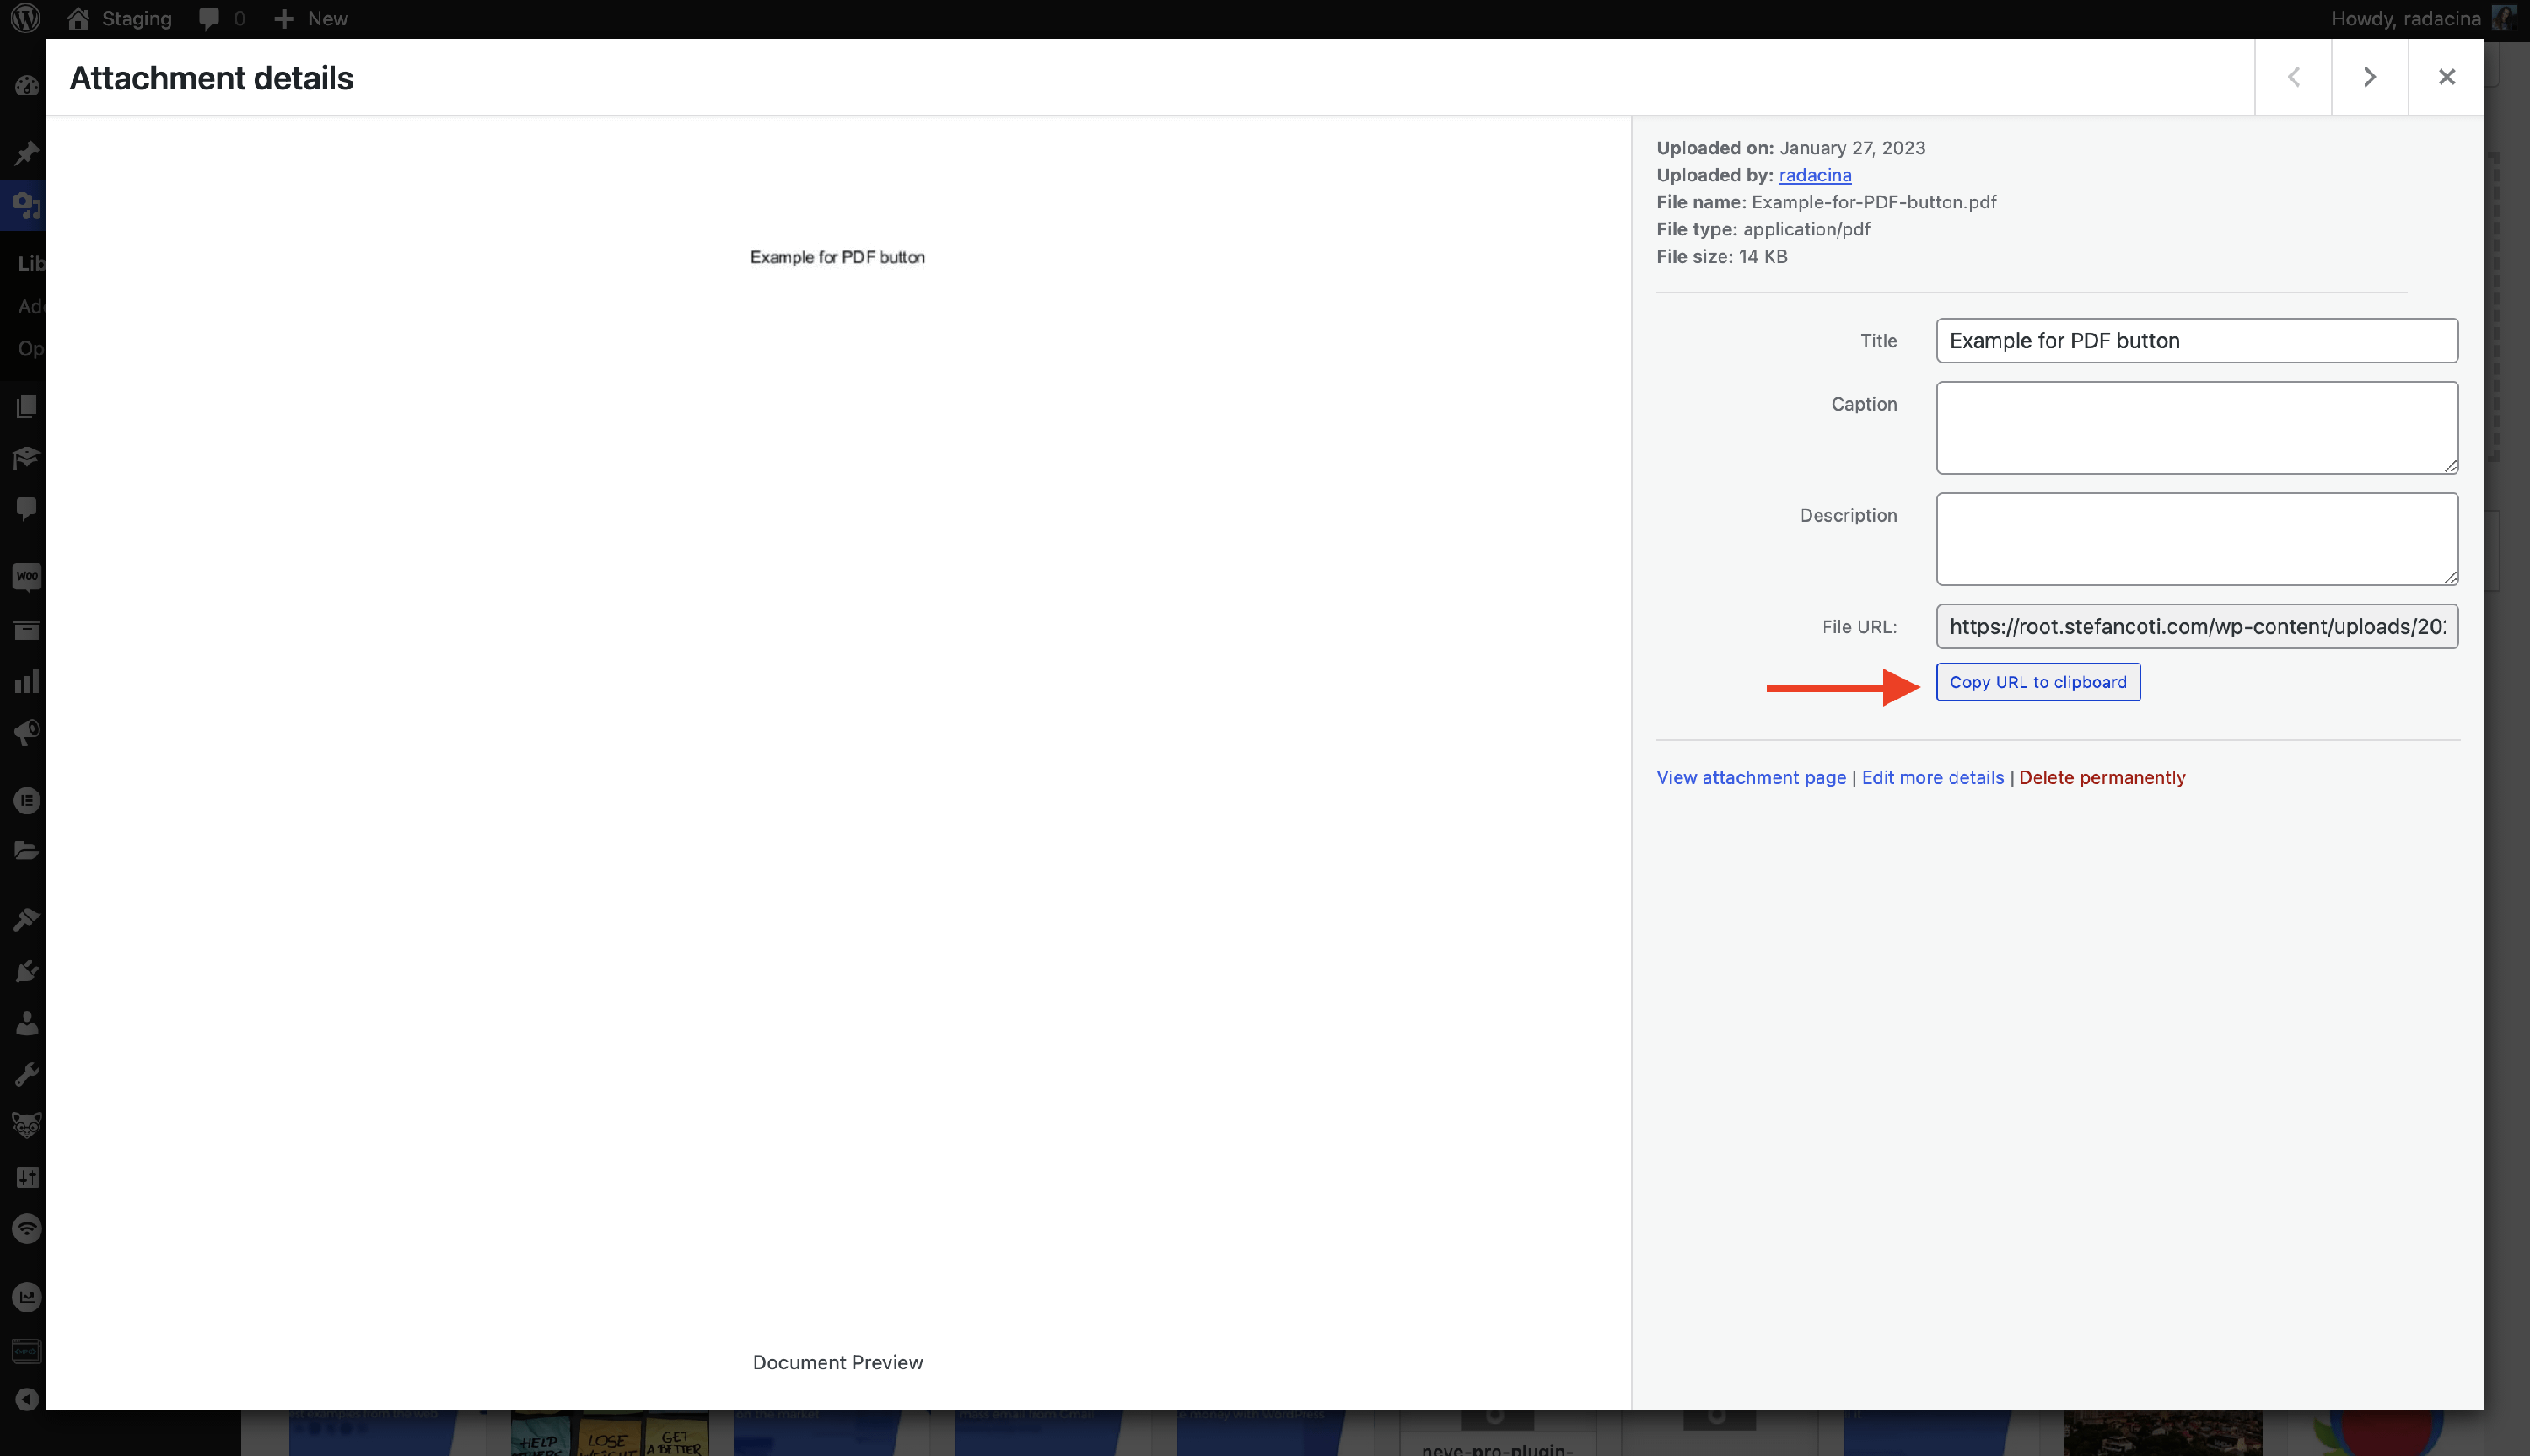Viewport: 2530px width, 1456px height.
Task: Go to previous attachment with left chevron
Action: (x=2293, y=77)
